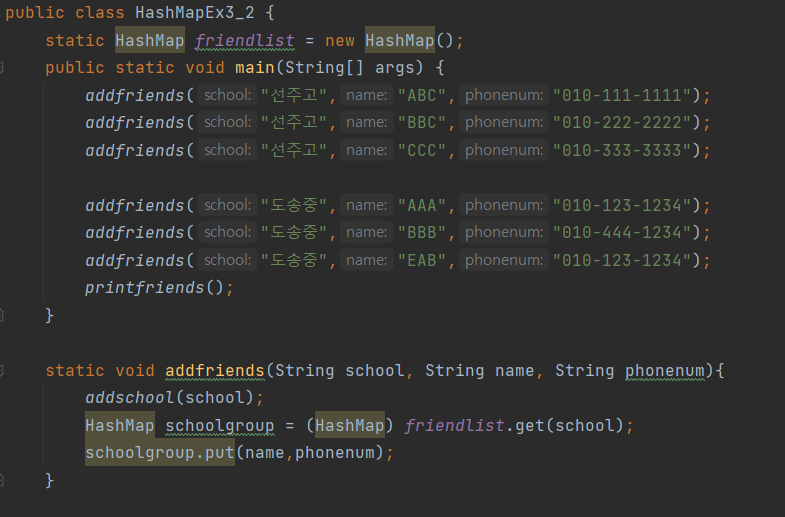Click the underlined schoolgroup variable declaration

coord(220,425)
